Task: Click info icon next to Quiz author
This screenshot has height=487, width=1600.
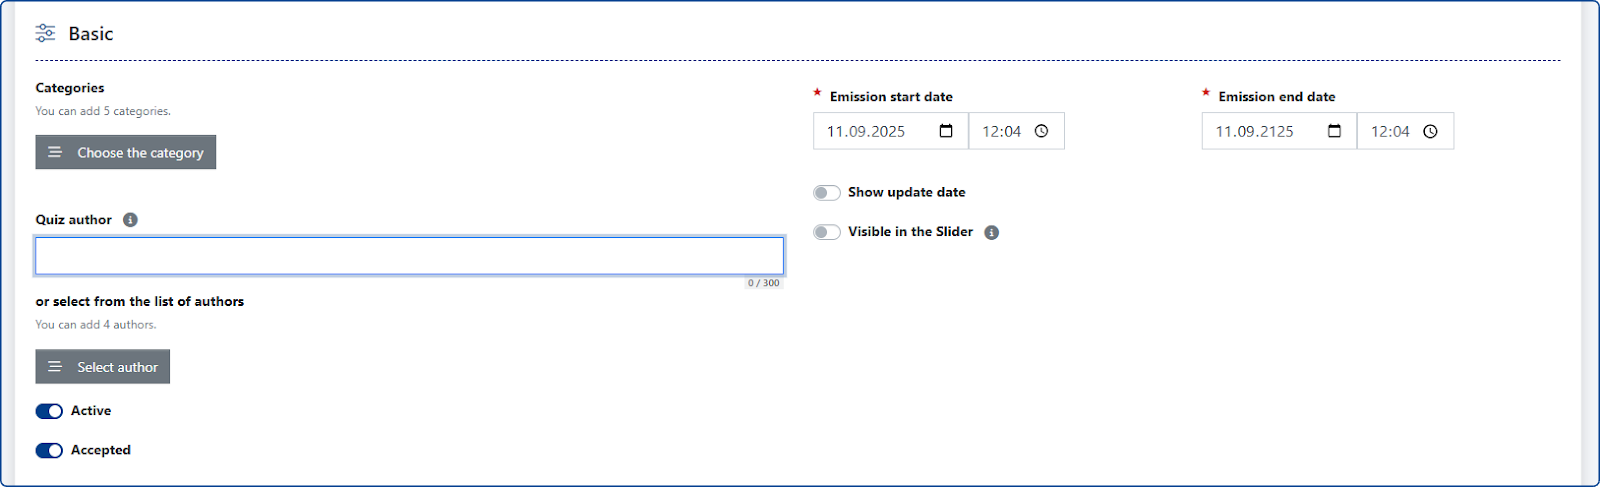Action: click(130, 220)
